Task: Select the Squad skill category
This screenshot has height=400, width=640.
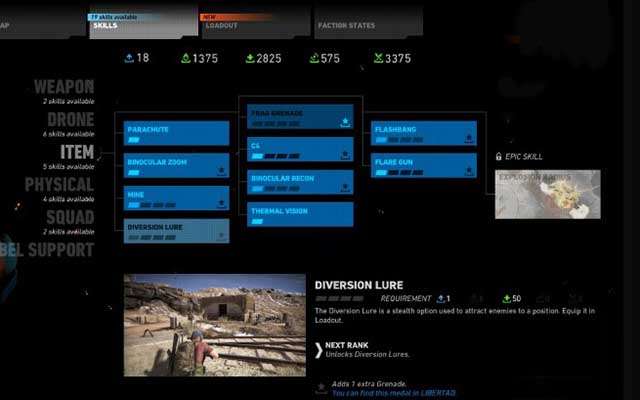Action: 70,217
